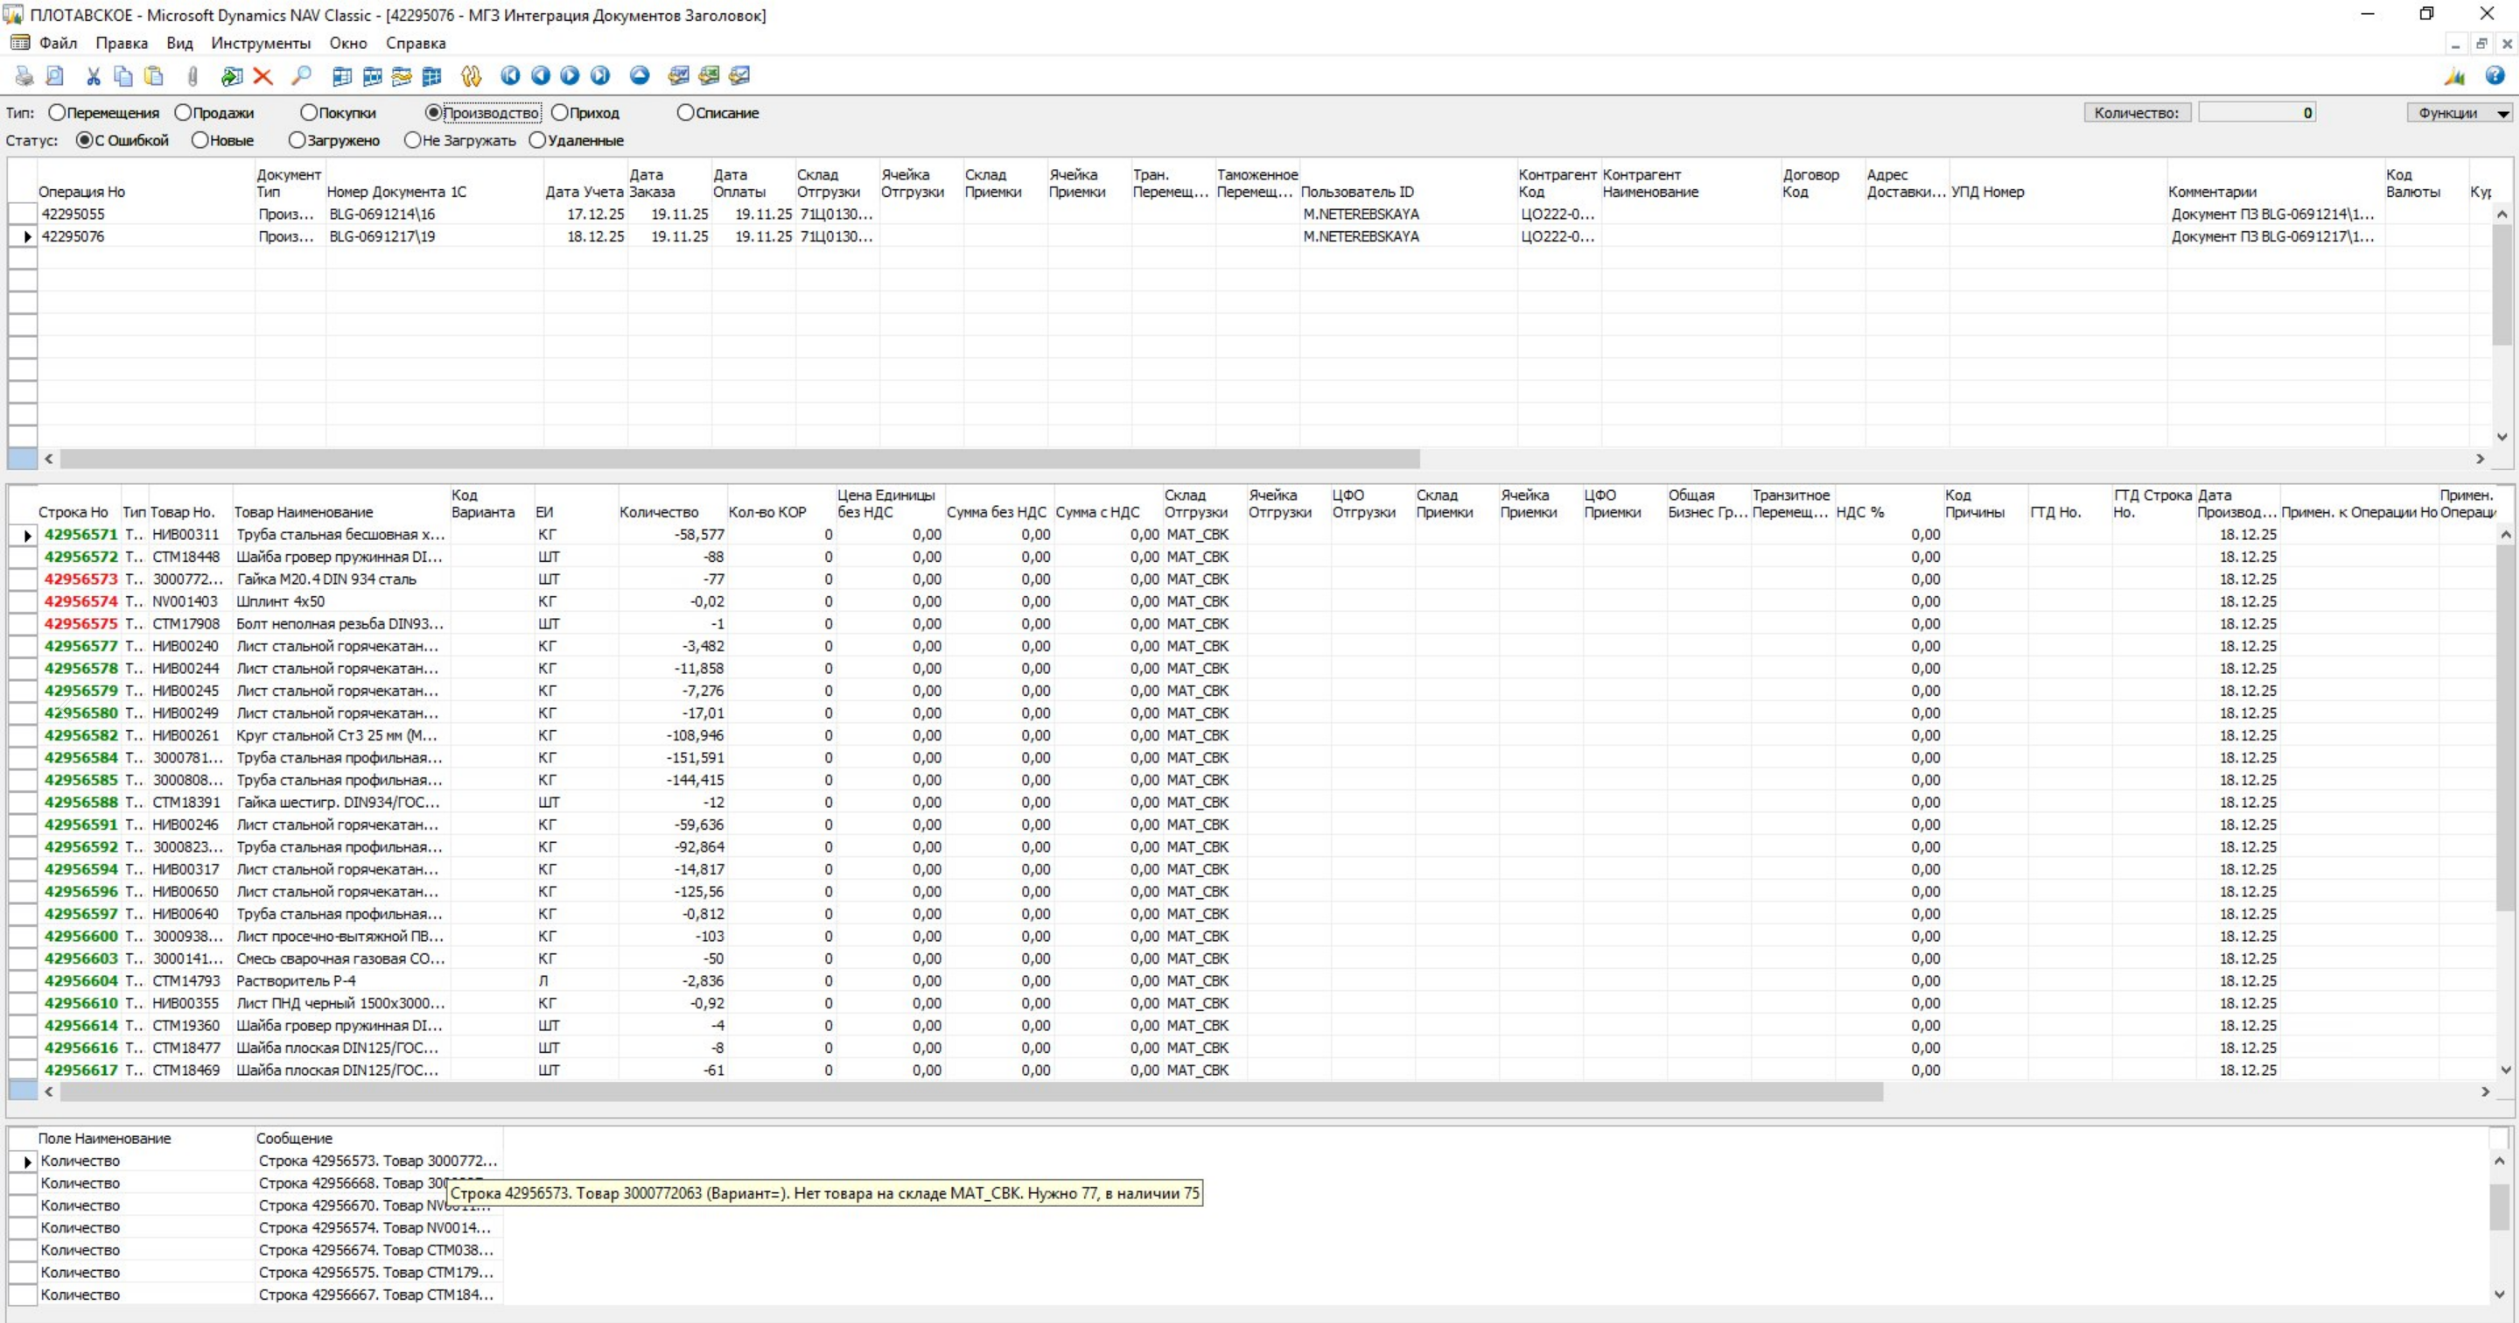Go to the first record with the navigation icon
Image resolution: width=2519 pixels, height=1323 pixels.
(x=510, y=76)
